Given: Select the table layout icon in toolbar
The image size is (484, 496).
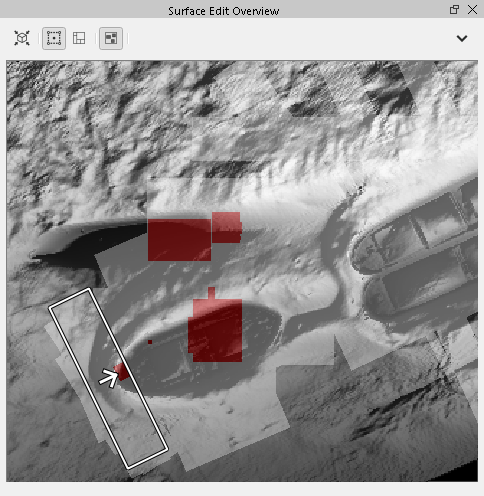Looking at the screenshot, I should 79,38.
